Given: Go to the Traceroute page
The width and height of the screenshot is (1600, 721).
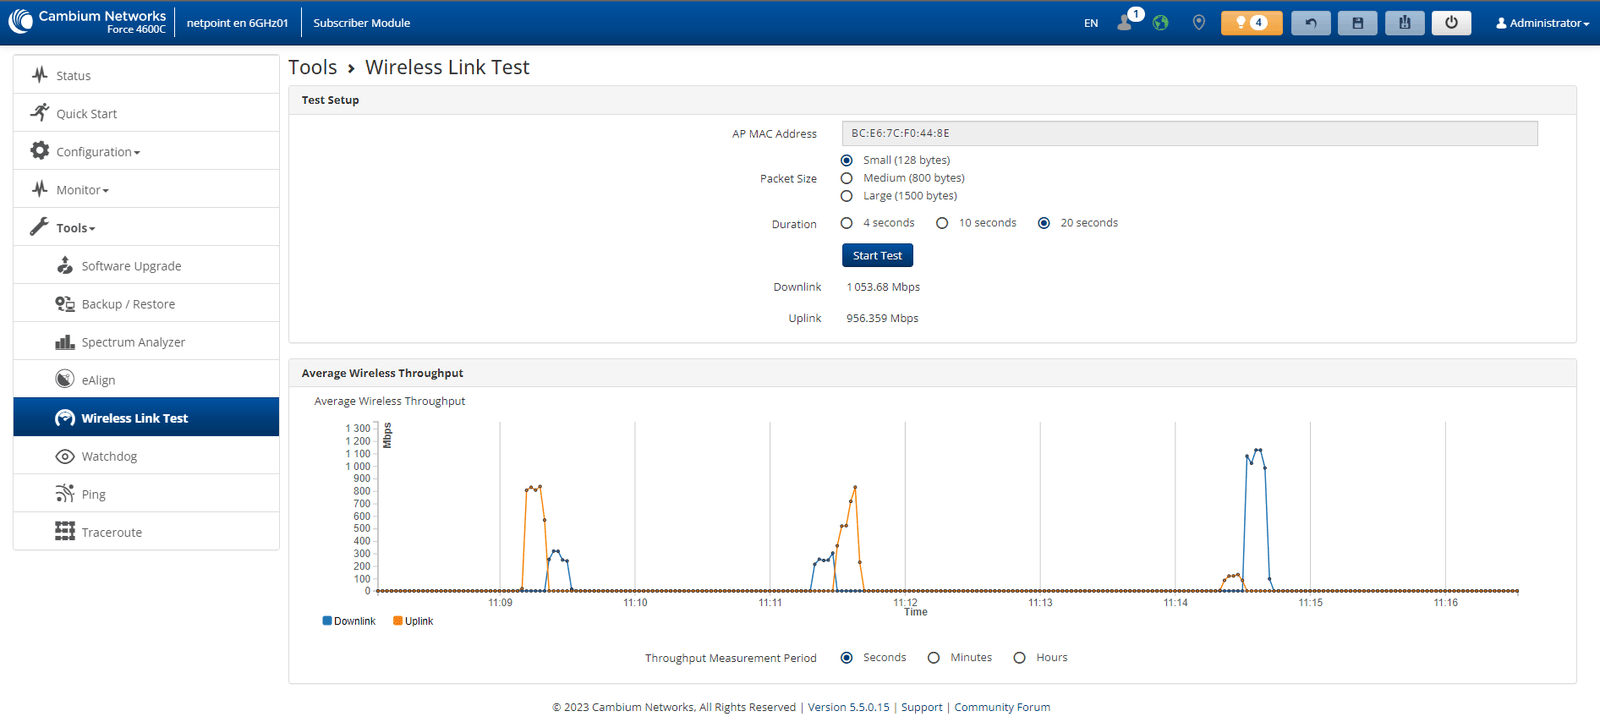Looking at the screenshot, I should point(111,532).
